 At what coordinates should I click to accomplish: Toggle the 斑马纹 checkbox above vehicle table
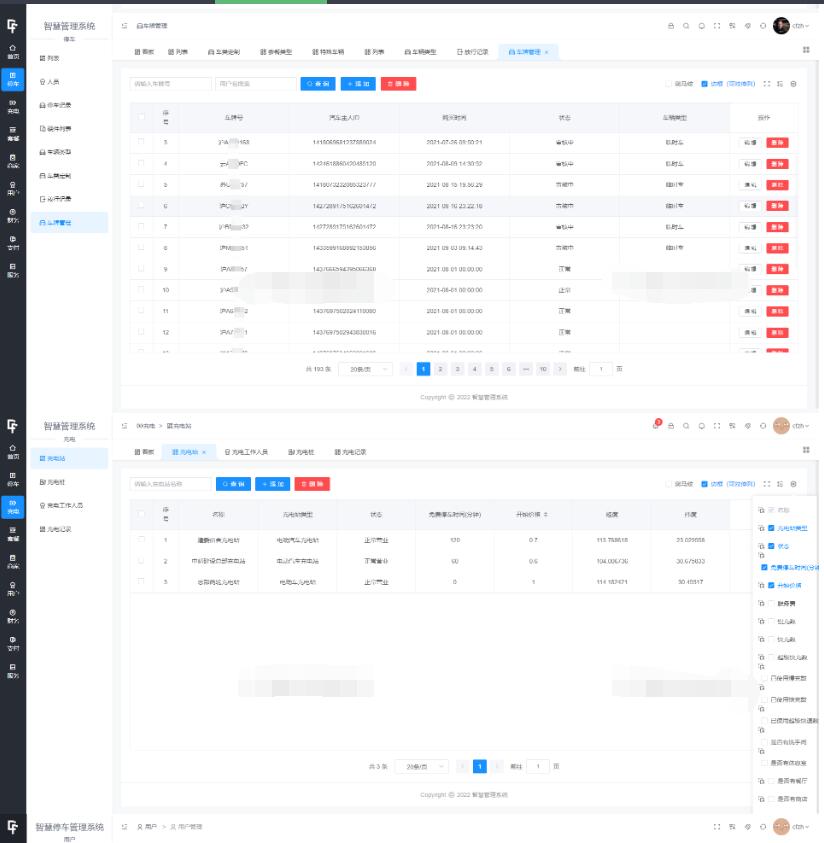coord(670,84)
